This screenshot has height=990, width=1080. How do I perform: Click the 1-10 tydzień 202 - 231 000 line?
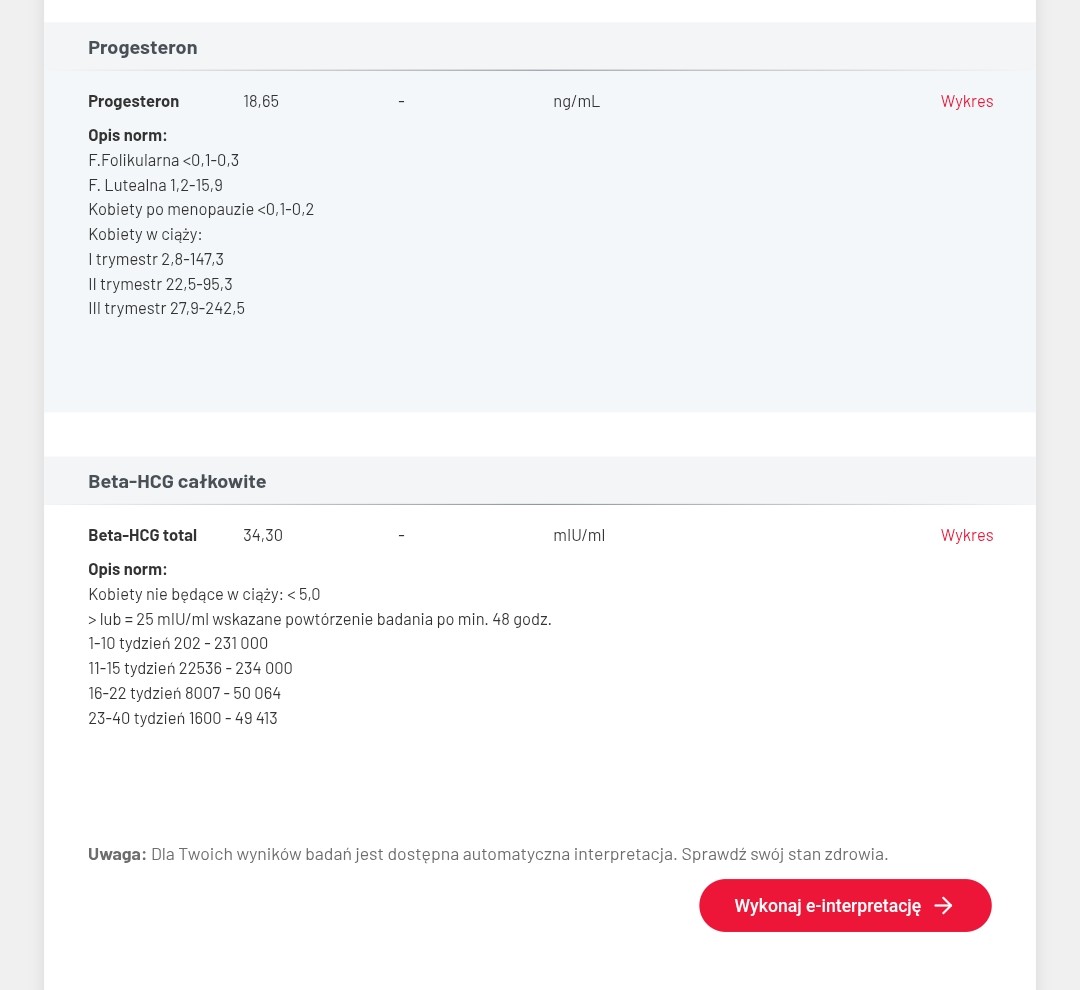178,643
